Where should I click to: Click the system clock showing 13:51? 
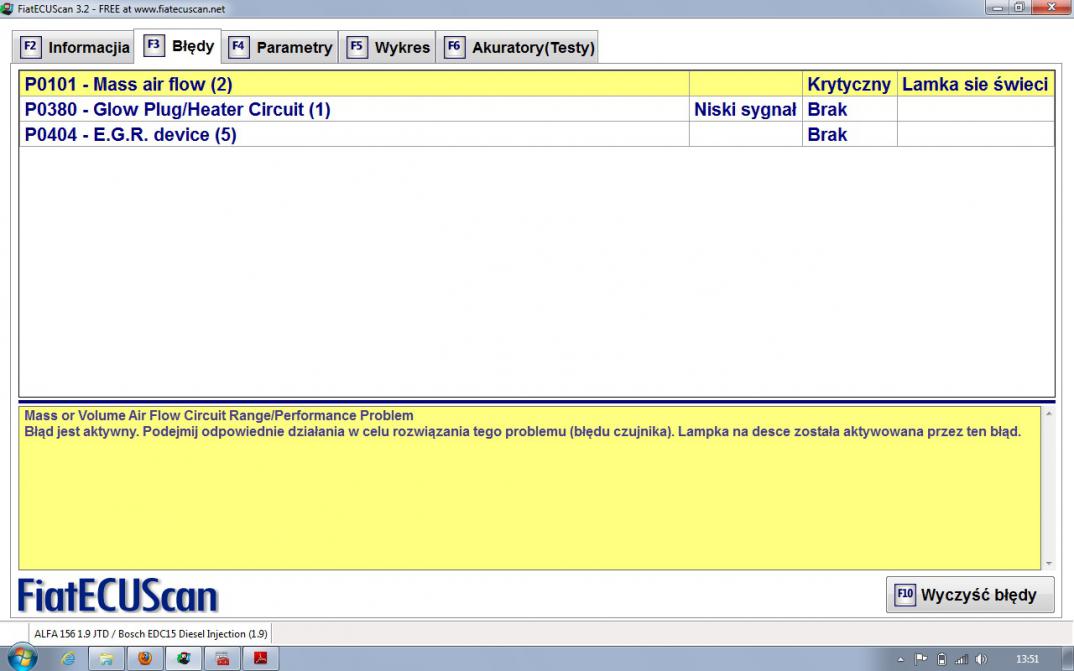click(x=1027, y=659)
